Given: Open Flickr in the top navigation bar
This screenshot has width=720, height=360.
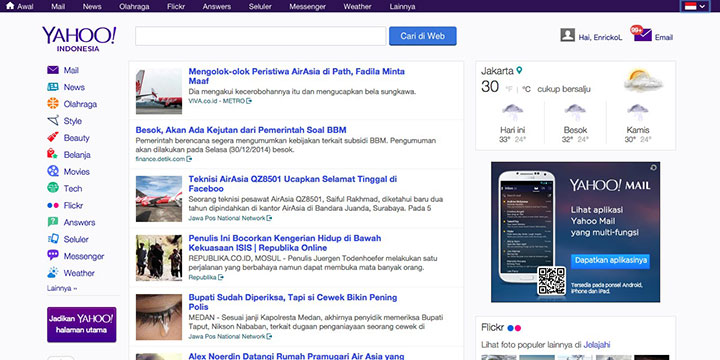Looking at the screenshot, I should click(176, 6).
